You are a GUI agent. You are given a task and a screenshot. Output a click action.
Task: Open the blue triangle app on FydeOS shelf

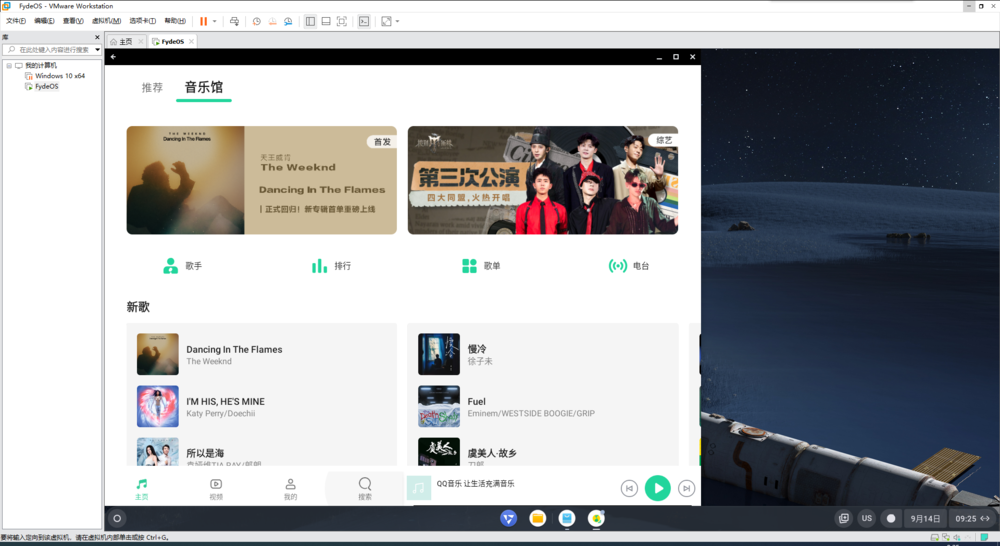(x=508, y=519)
